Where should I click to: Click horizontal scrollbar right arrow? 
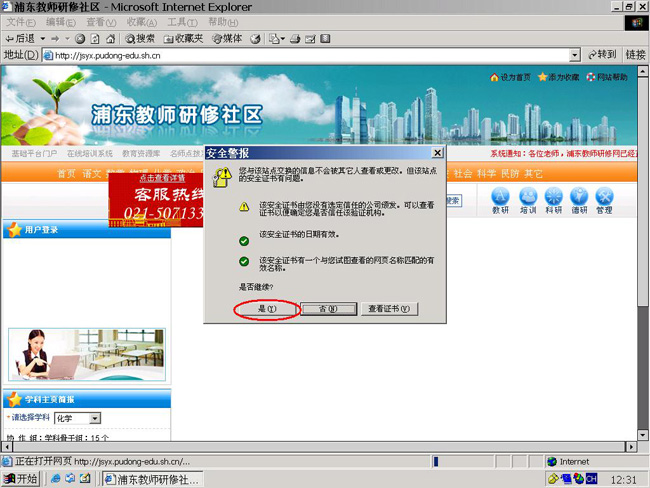pyautogui.click(x=631, y=447)
